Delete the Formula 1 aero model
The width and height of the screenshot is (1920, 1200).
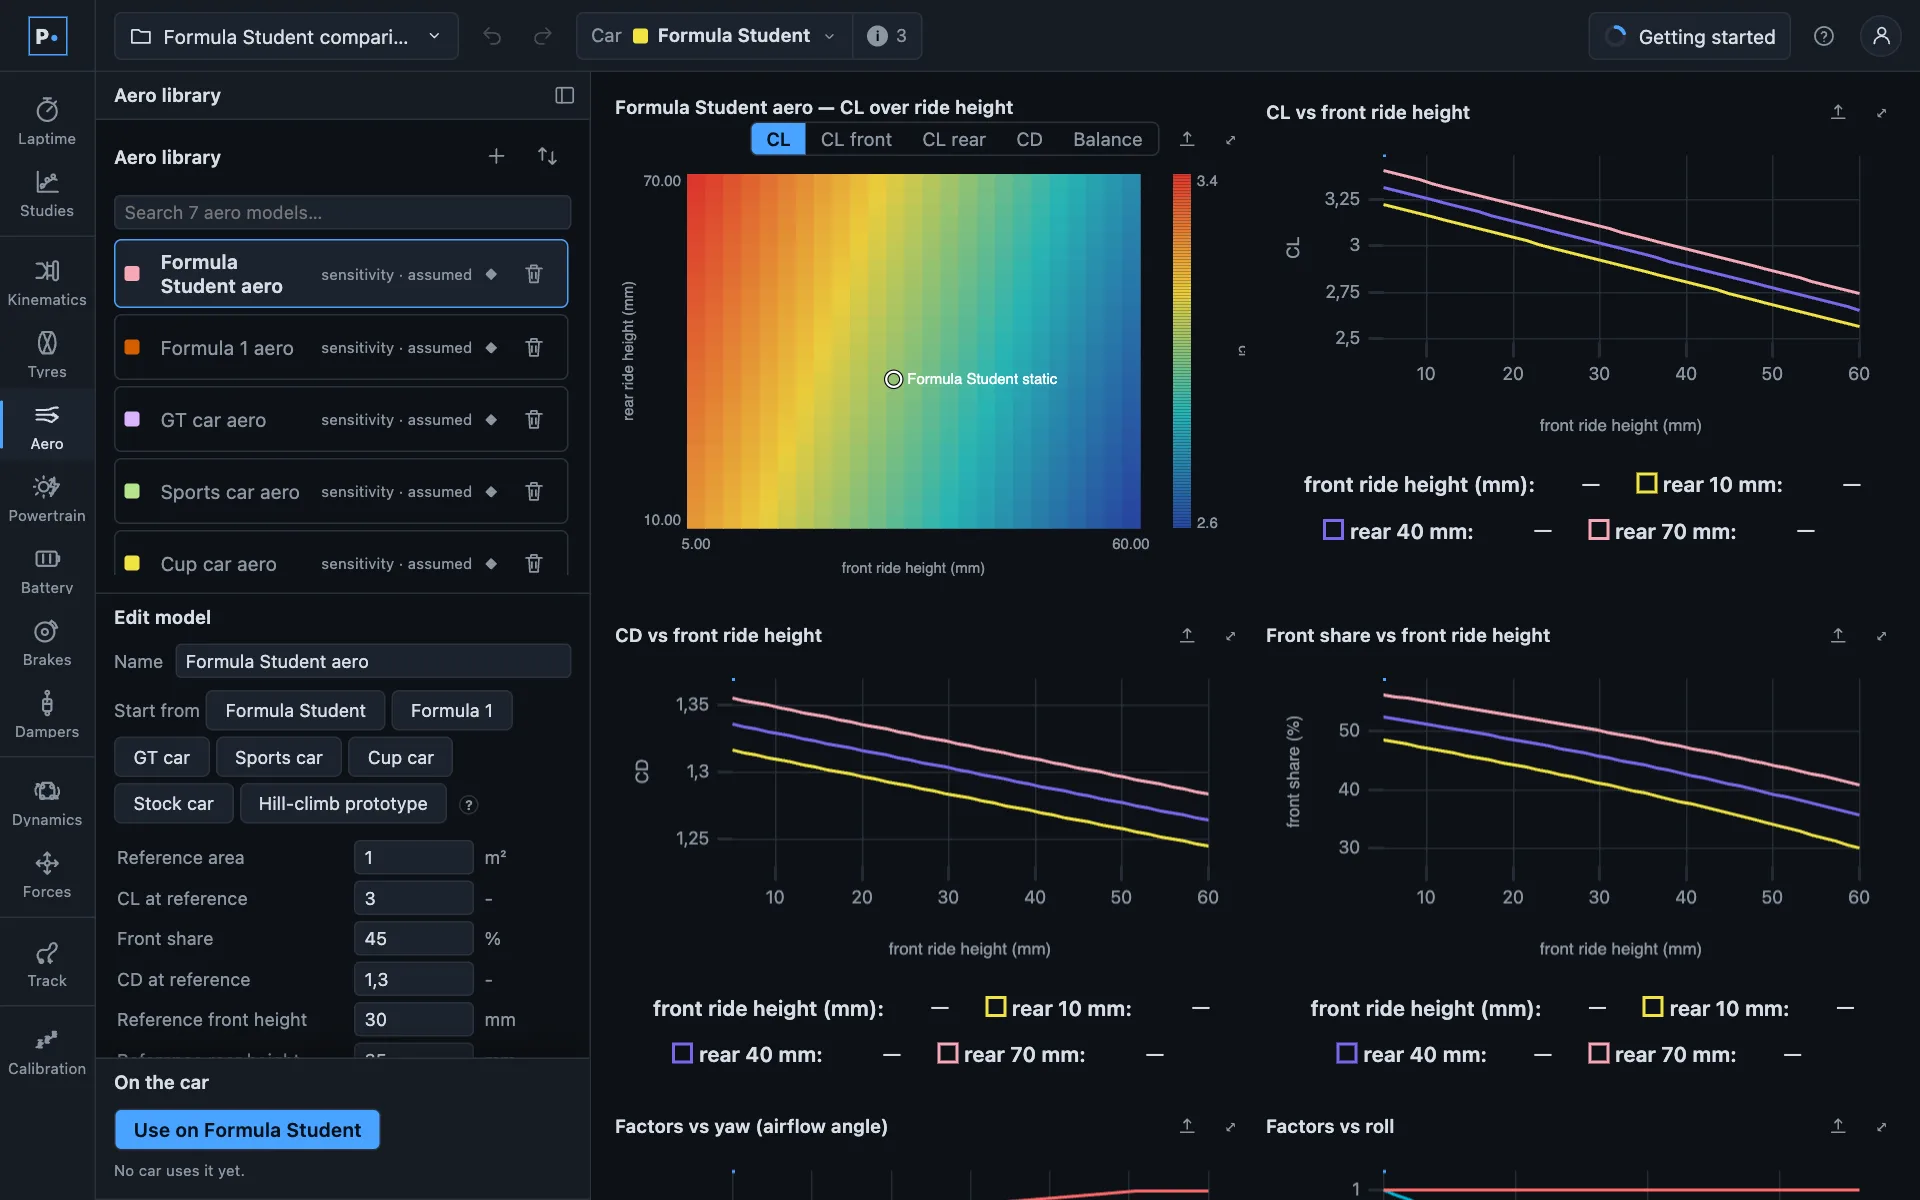(x=534, y=347)
